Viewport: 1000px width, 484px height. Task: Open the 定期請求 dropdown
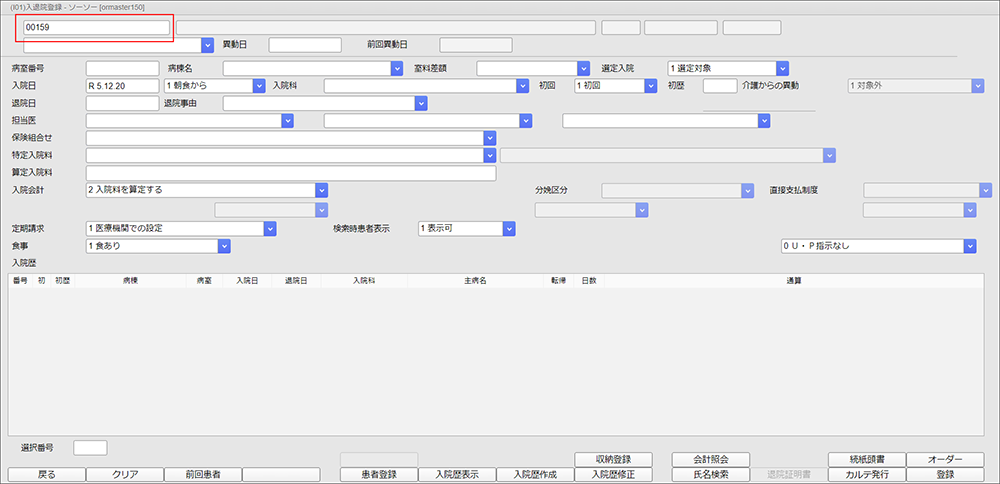coord(269,228)
